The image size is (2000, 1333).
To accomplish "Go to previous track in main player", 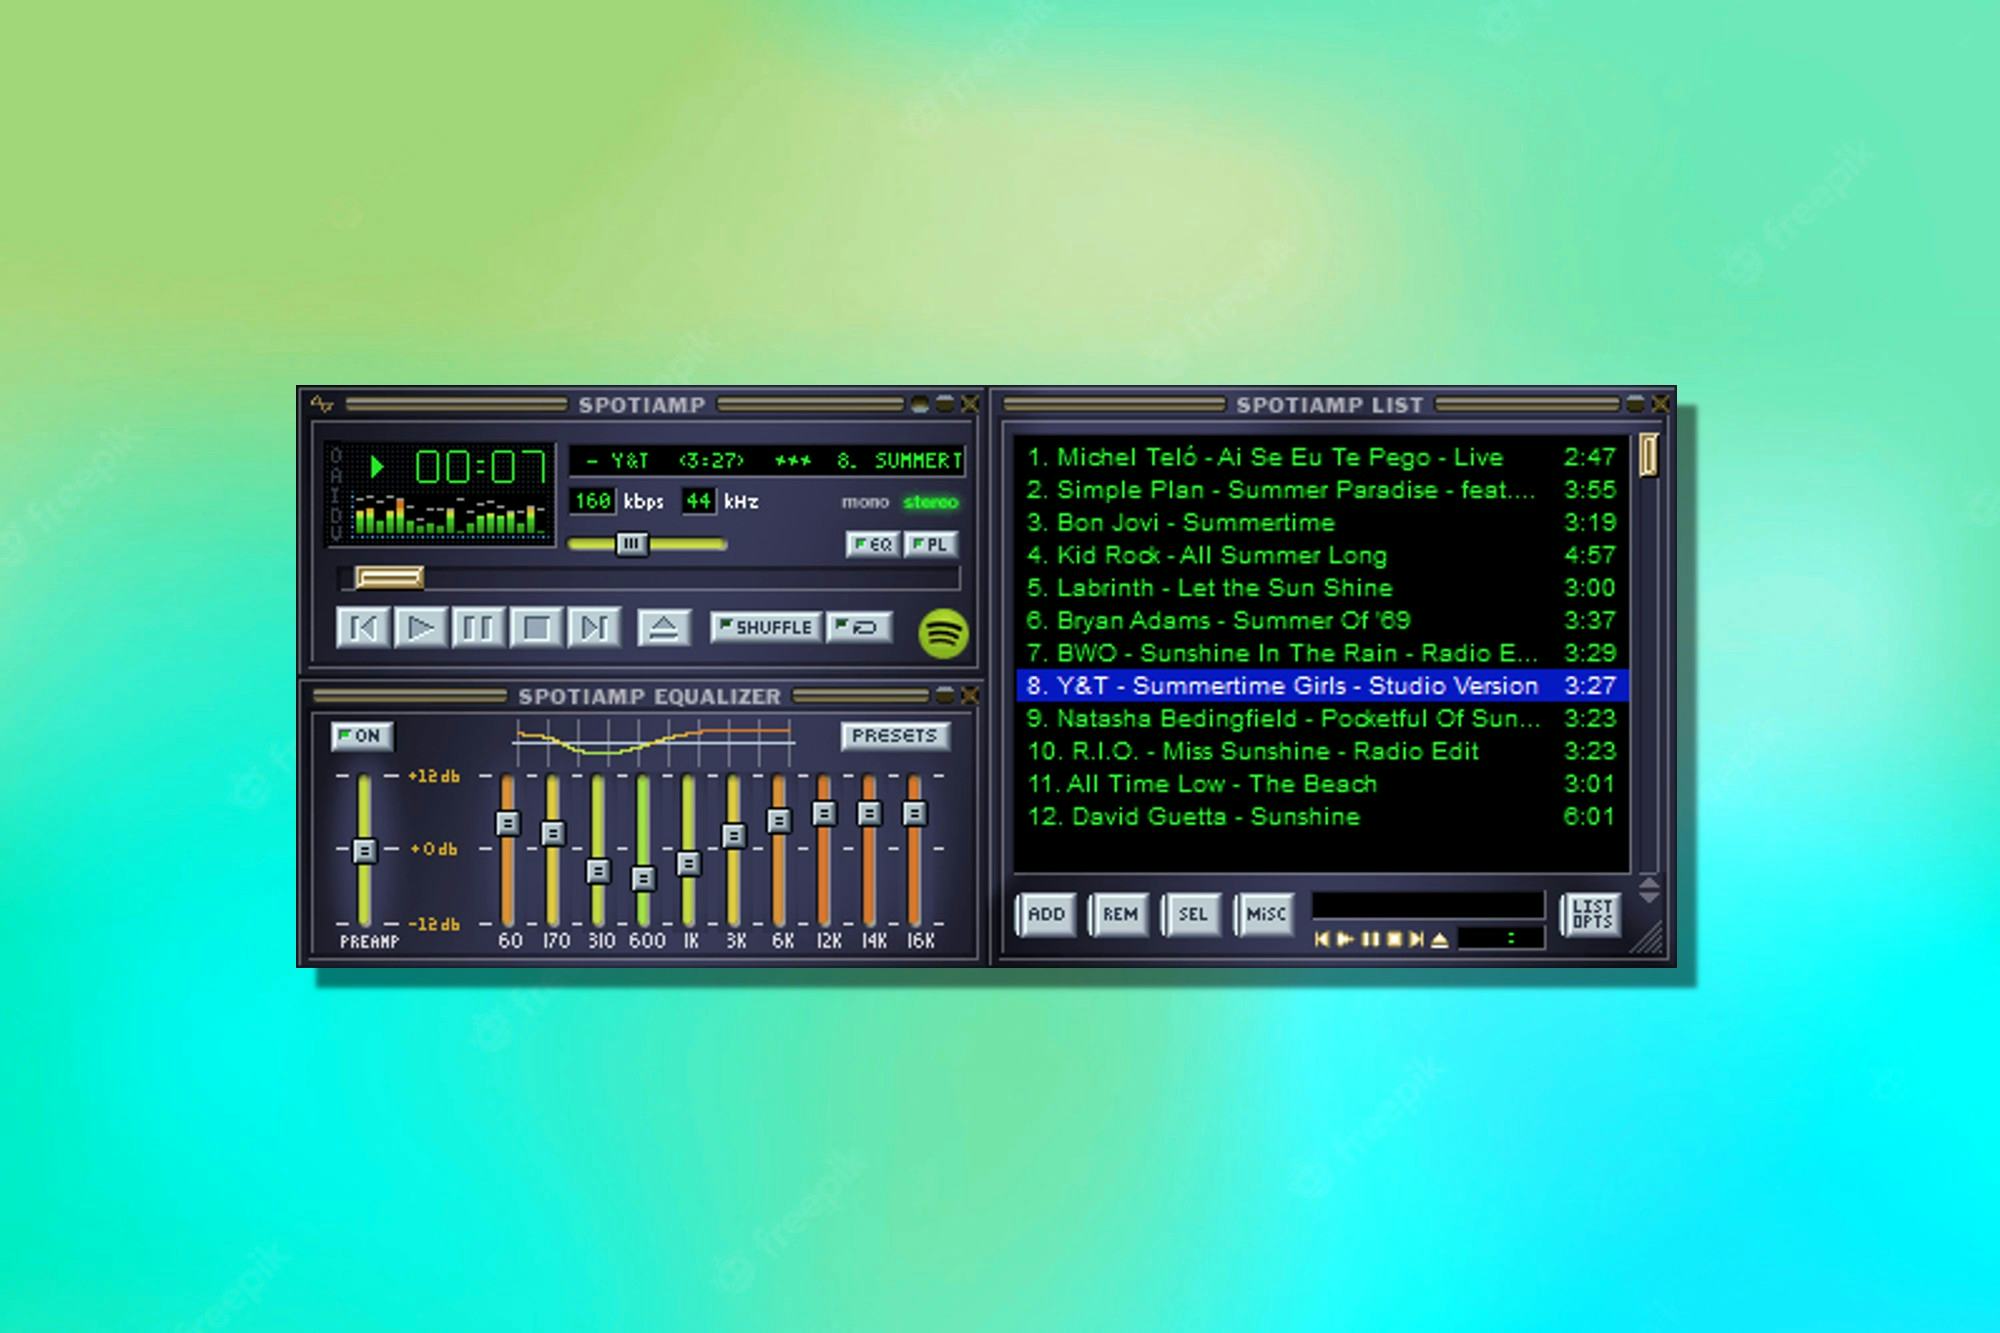I will (362, 628).
